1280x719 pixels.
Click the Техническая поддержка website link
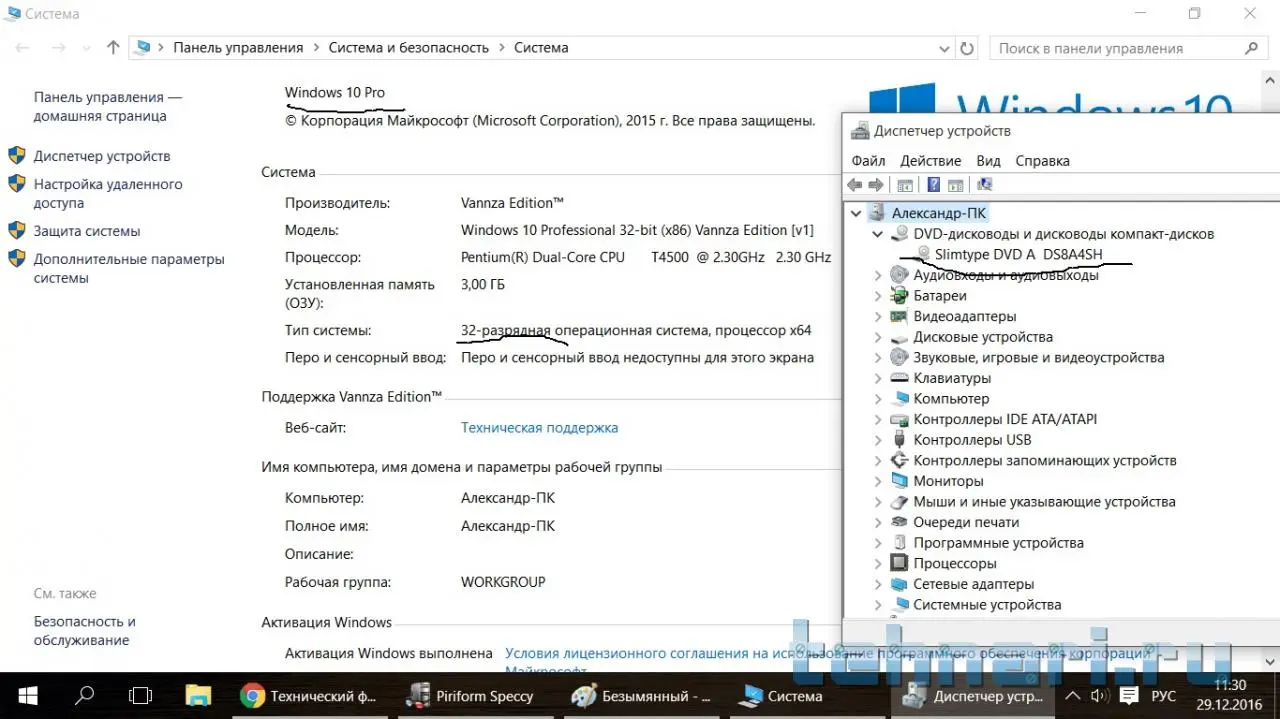coord(539,427)
